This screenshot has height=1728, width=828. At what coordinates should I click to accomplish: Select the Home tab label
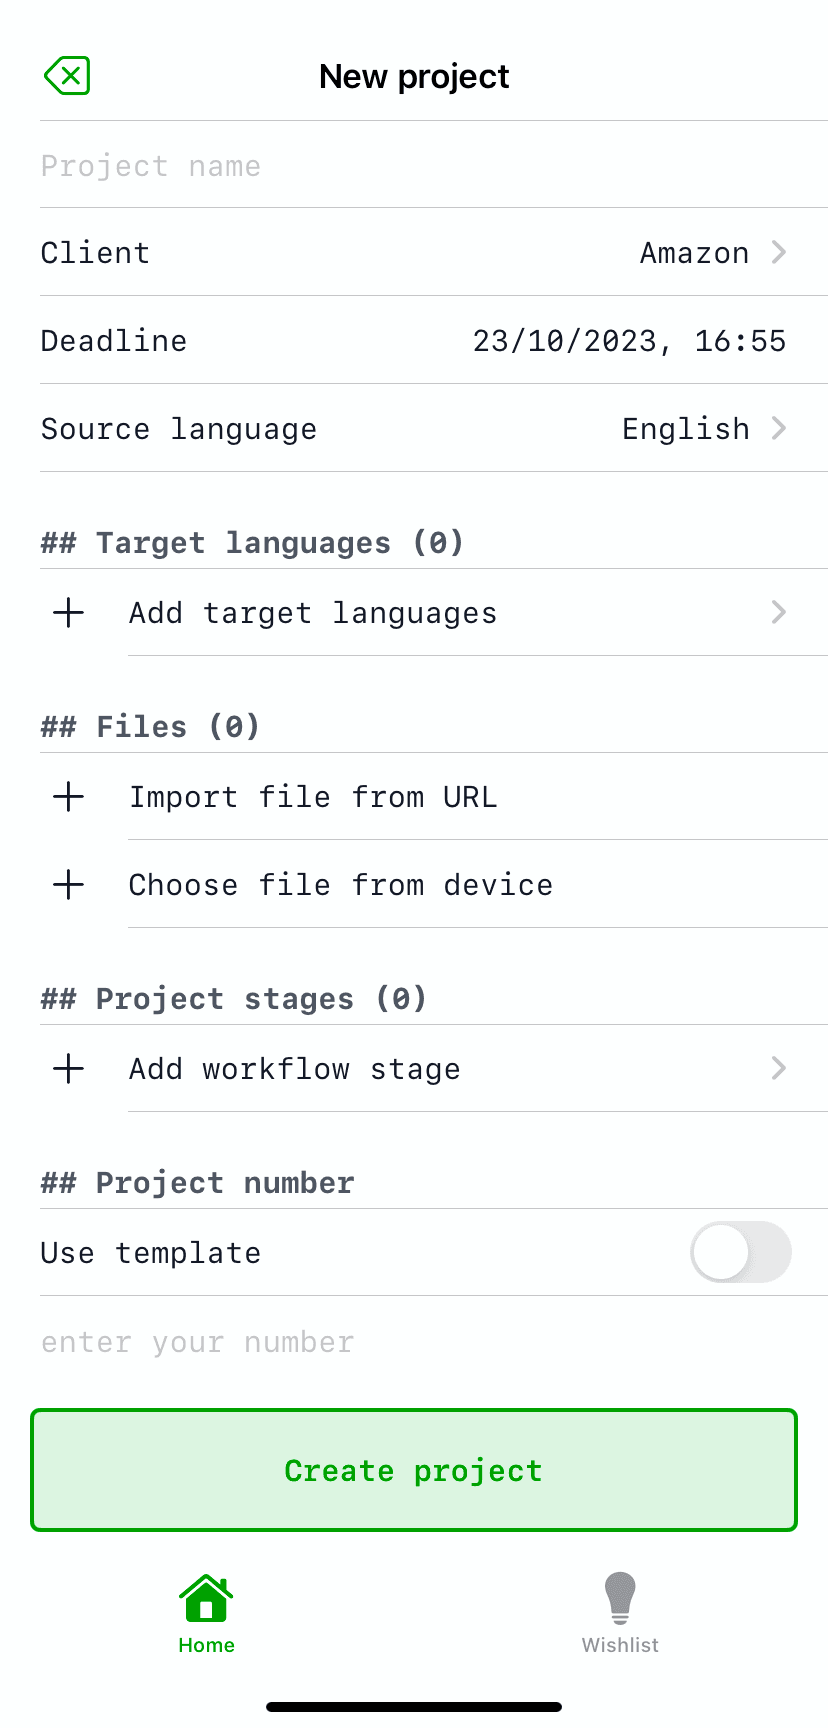206,1645
